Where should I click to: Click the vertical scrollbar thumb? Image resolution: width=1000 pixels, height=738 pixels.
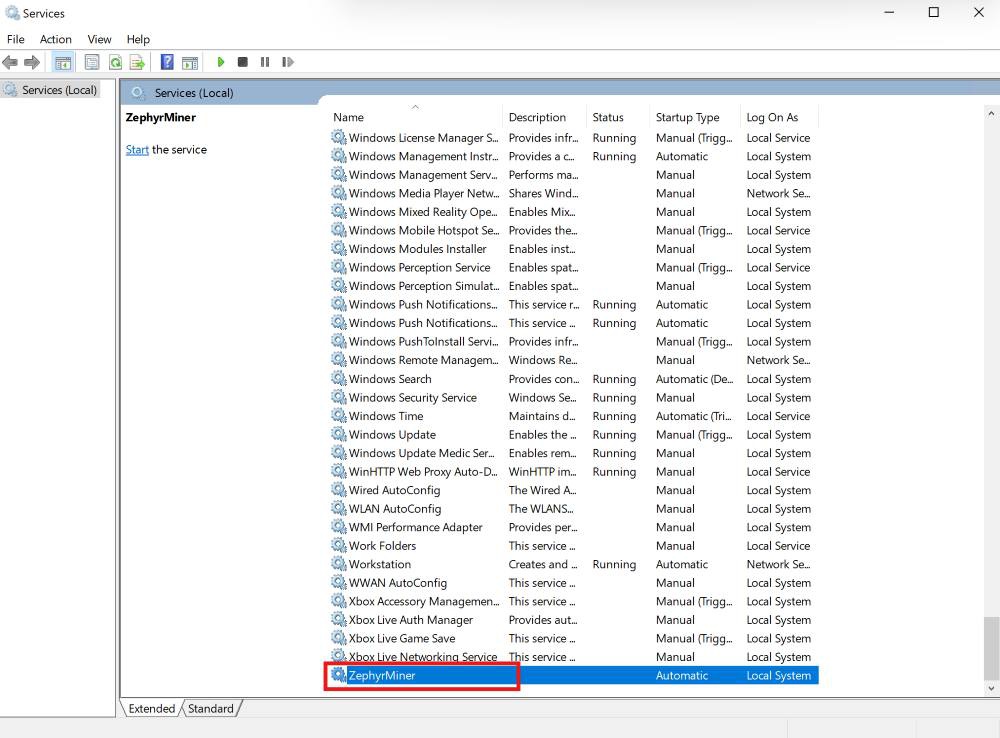click(x=991, y=648)
